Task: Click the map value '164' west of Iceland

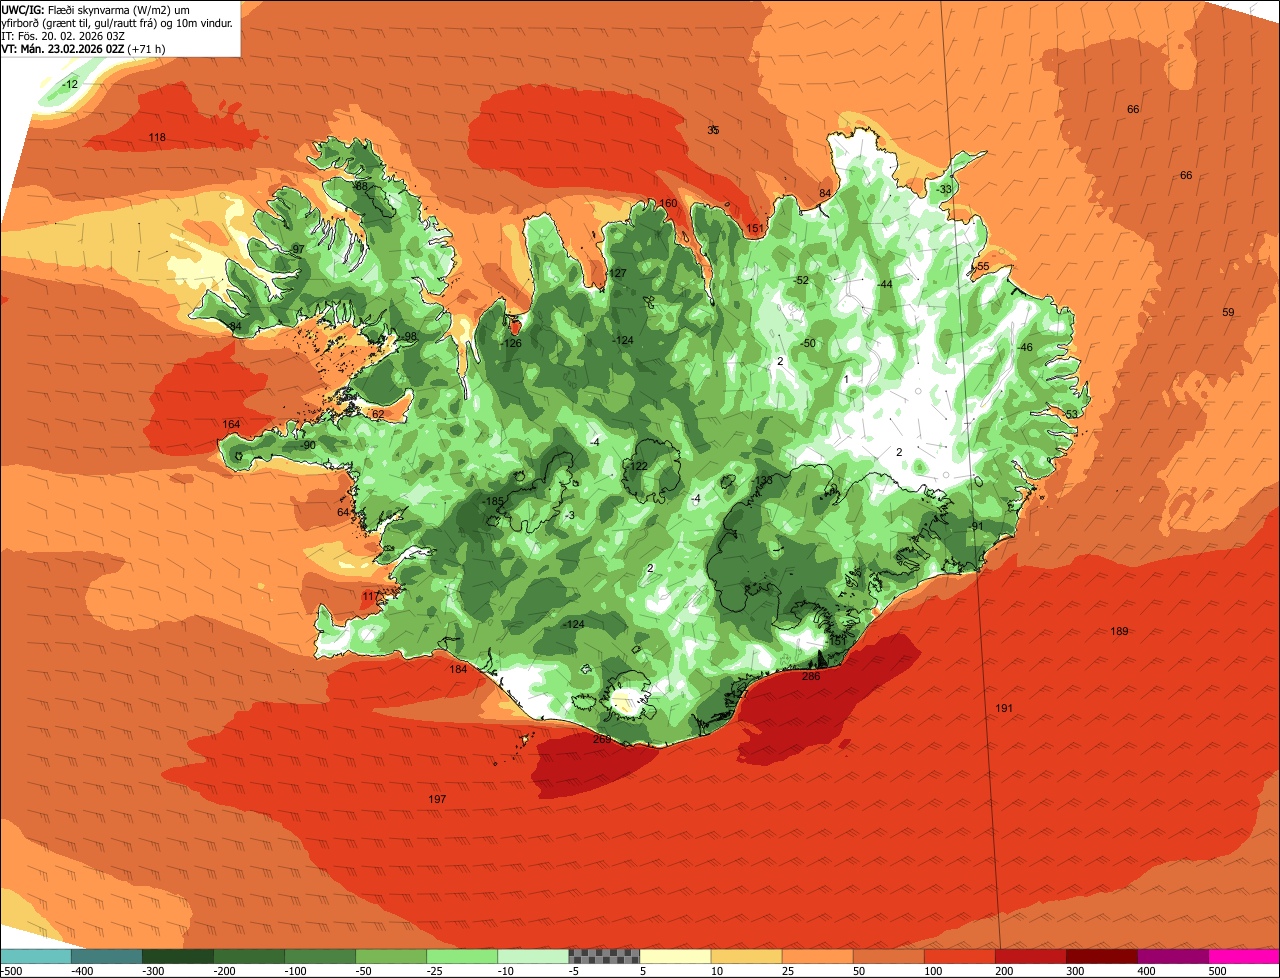Action: coord(231,425)
